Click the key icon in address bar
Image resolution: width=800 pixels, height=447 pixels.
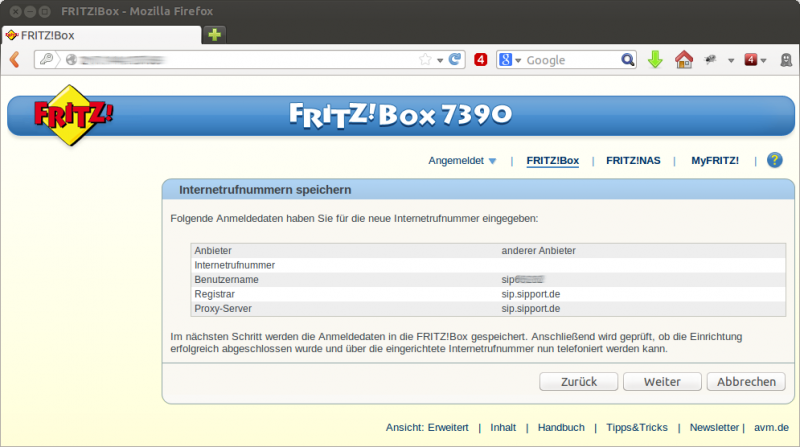(46, 60)
